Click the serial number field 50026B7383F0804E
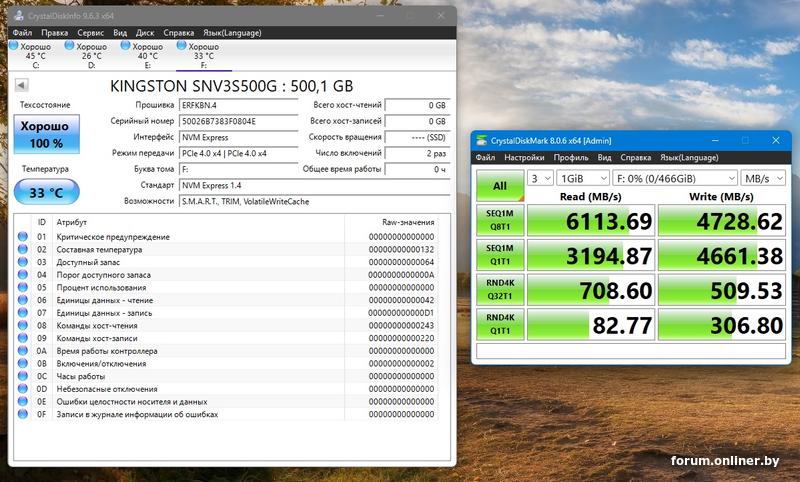The height and width of the screenshot is (482, 800). [x=238, y=121]
